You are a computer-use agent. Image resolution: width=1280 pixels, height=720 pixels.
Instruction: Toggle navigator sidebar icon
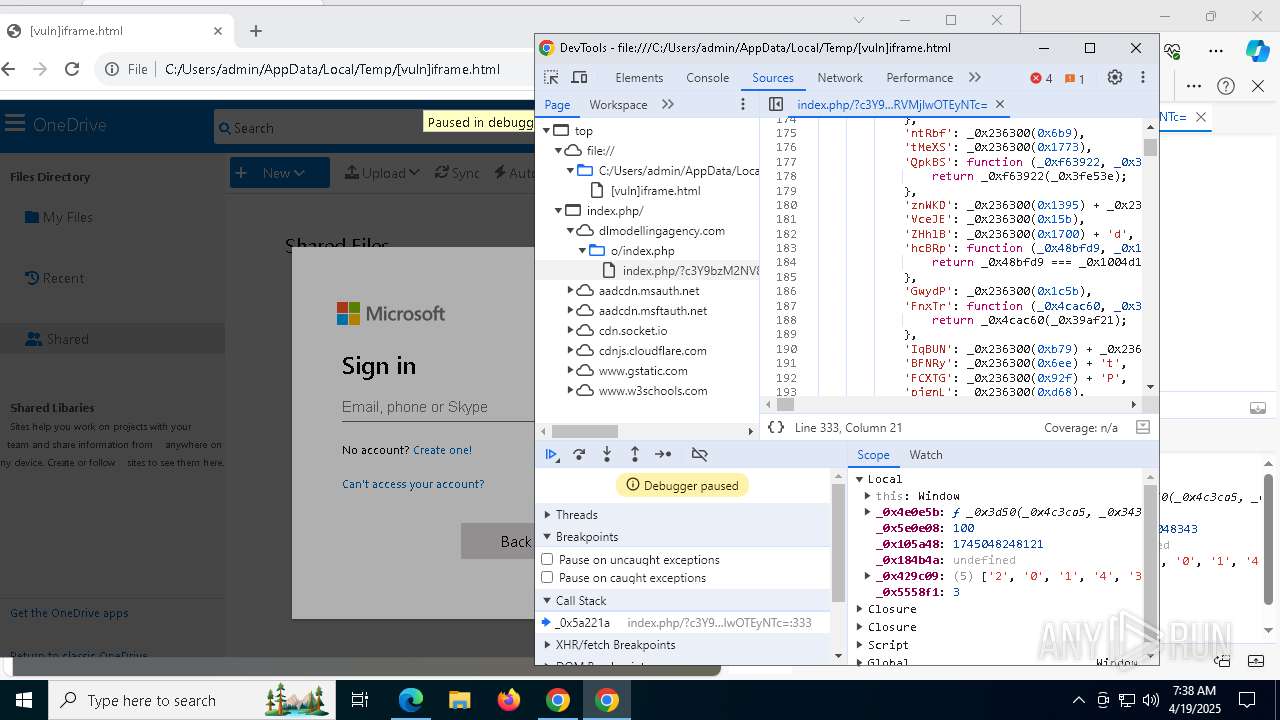[x=775, y=104]
